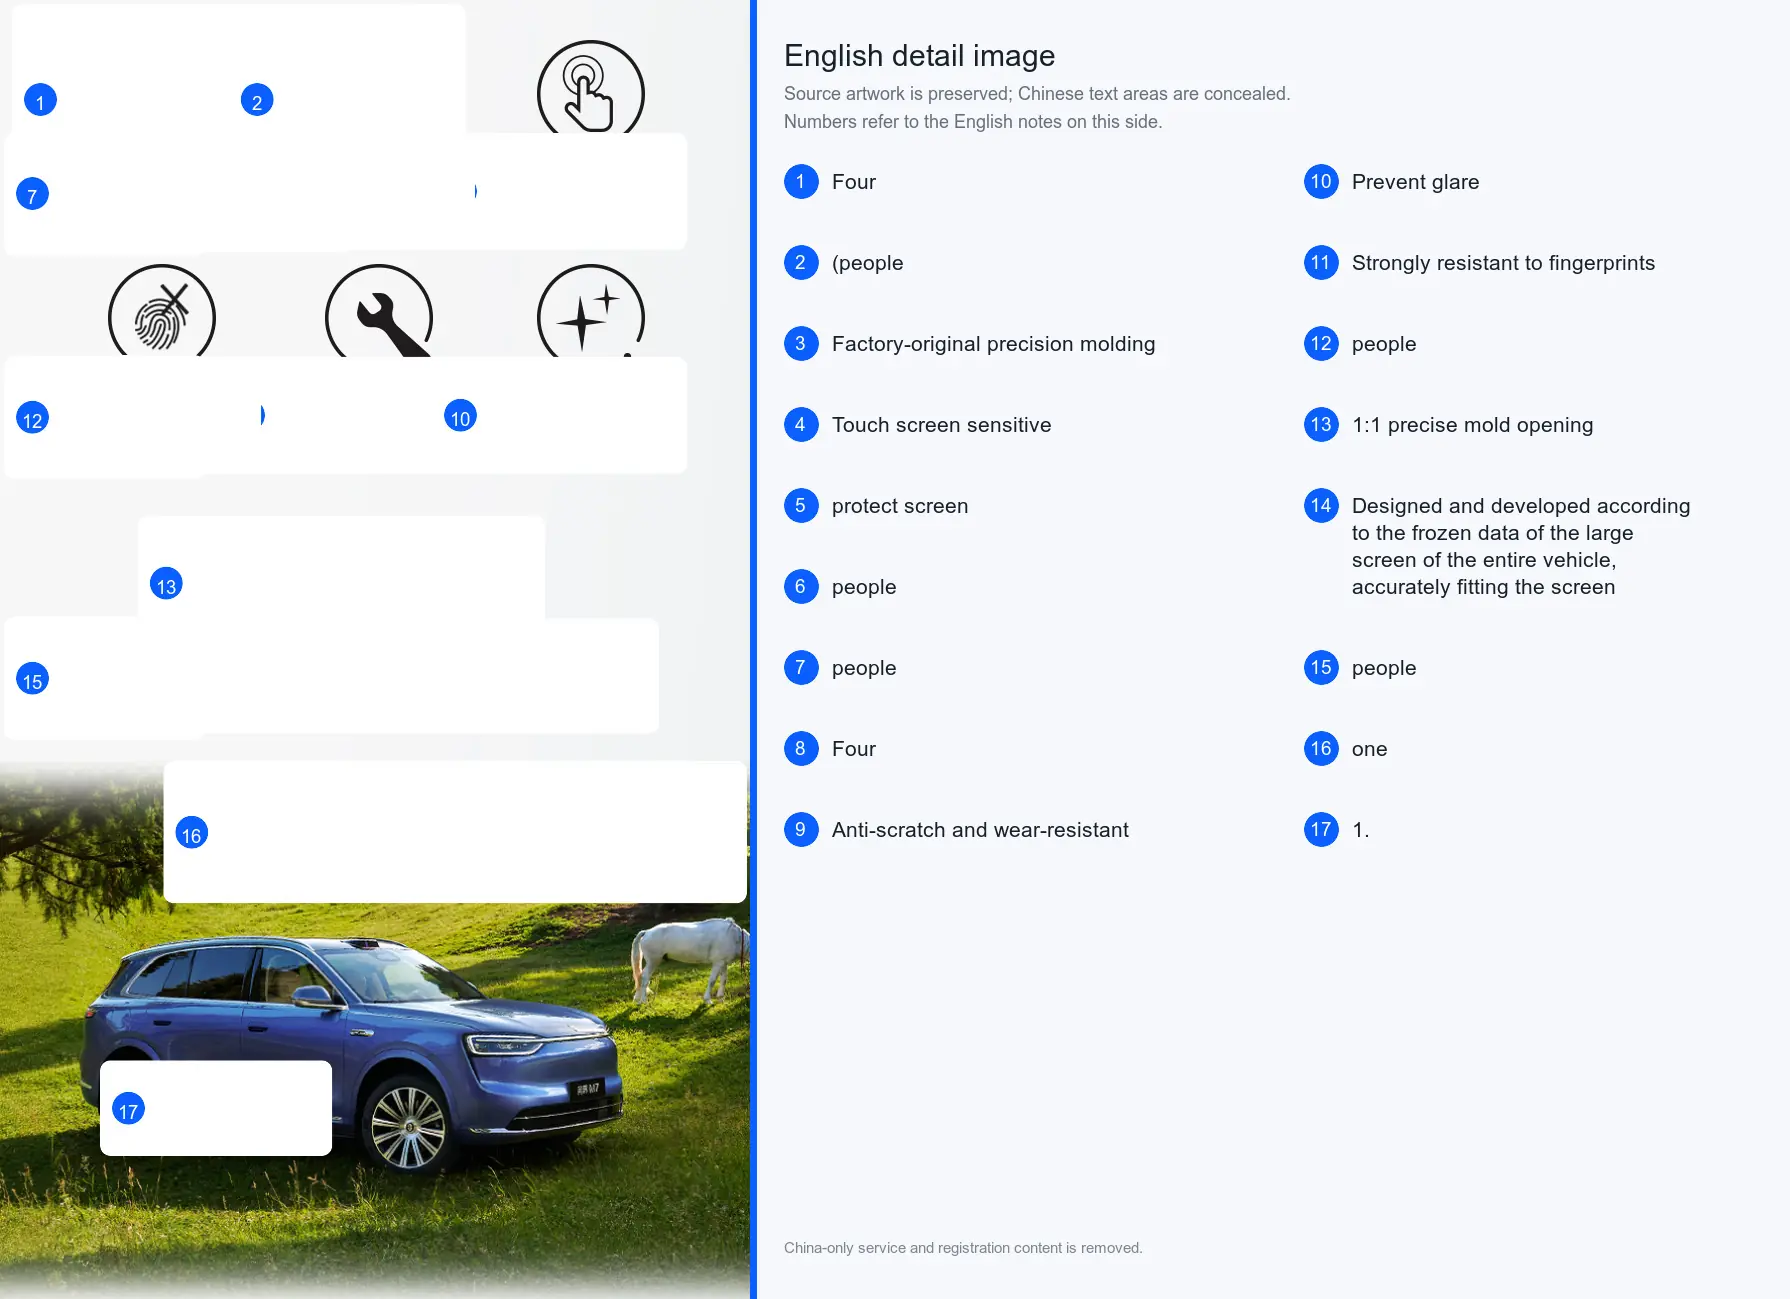The width and height of the screenshot is (1790, 1299).
Task: Select the 'Strongly resistant to fingerprints' note
Action: [1503, 263]
